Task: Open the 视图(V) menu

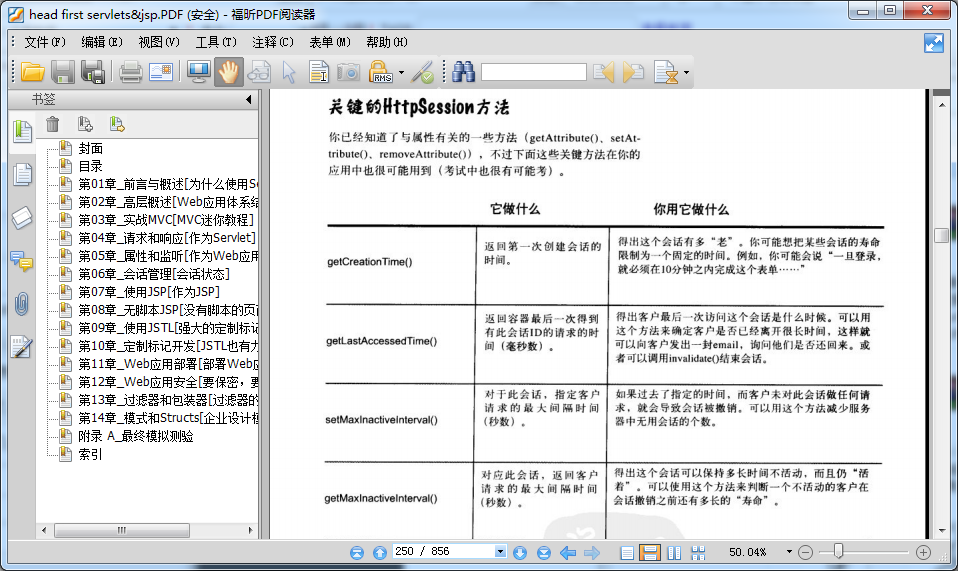Action: coord(158,42)
